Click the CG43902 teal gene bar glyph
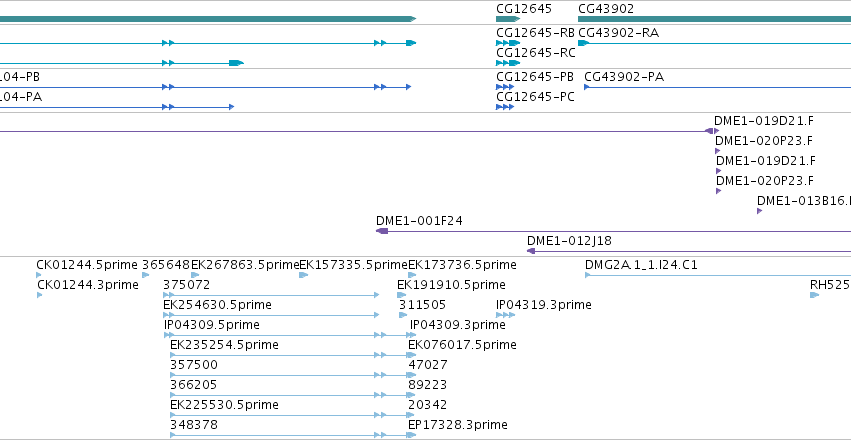 point(714,19)
